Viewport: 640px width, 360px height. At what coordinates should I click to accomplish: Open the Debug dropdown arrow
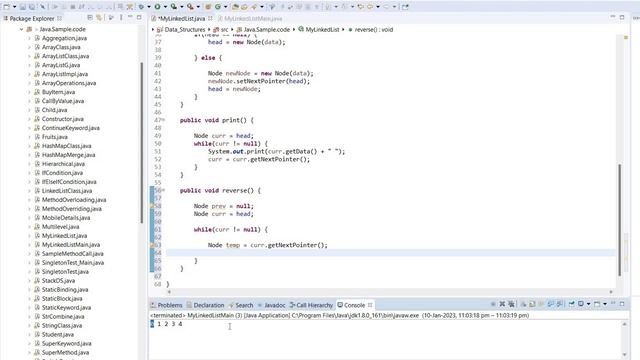point(149,7)
